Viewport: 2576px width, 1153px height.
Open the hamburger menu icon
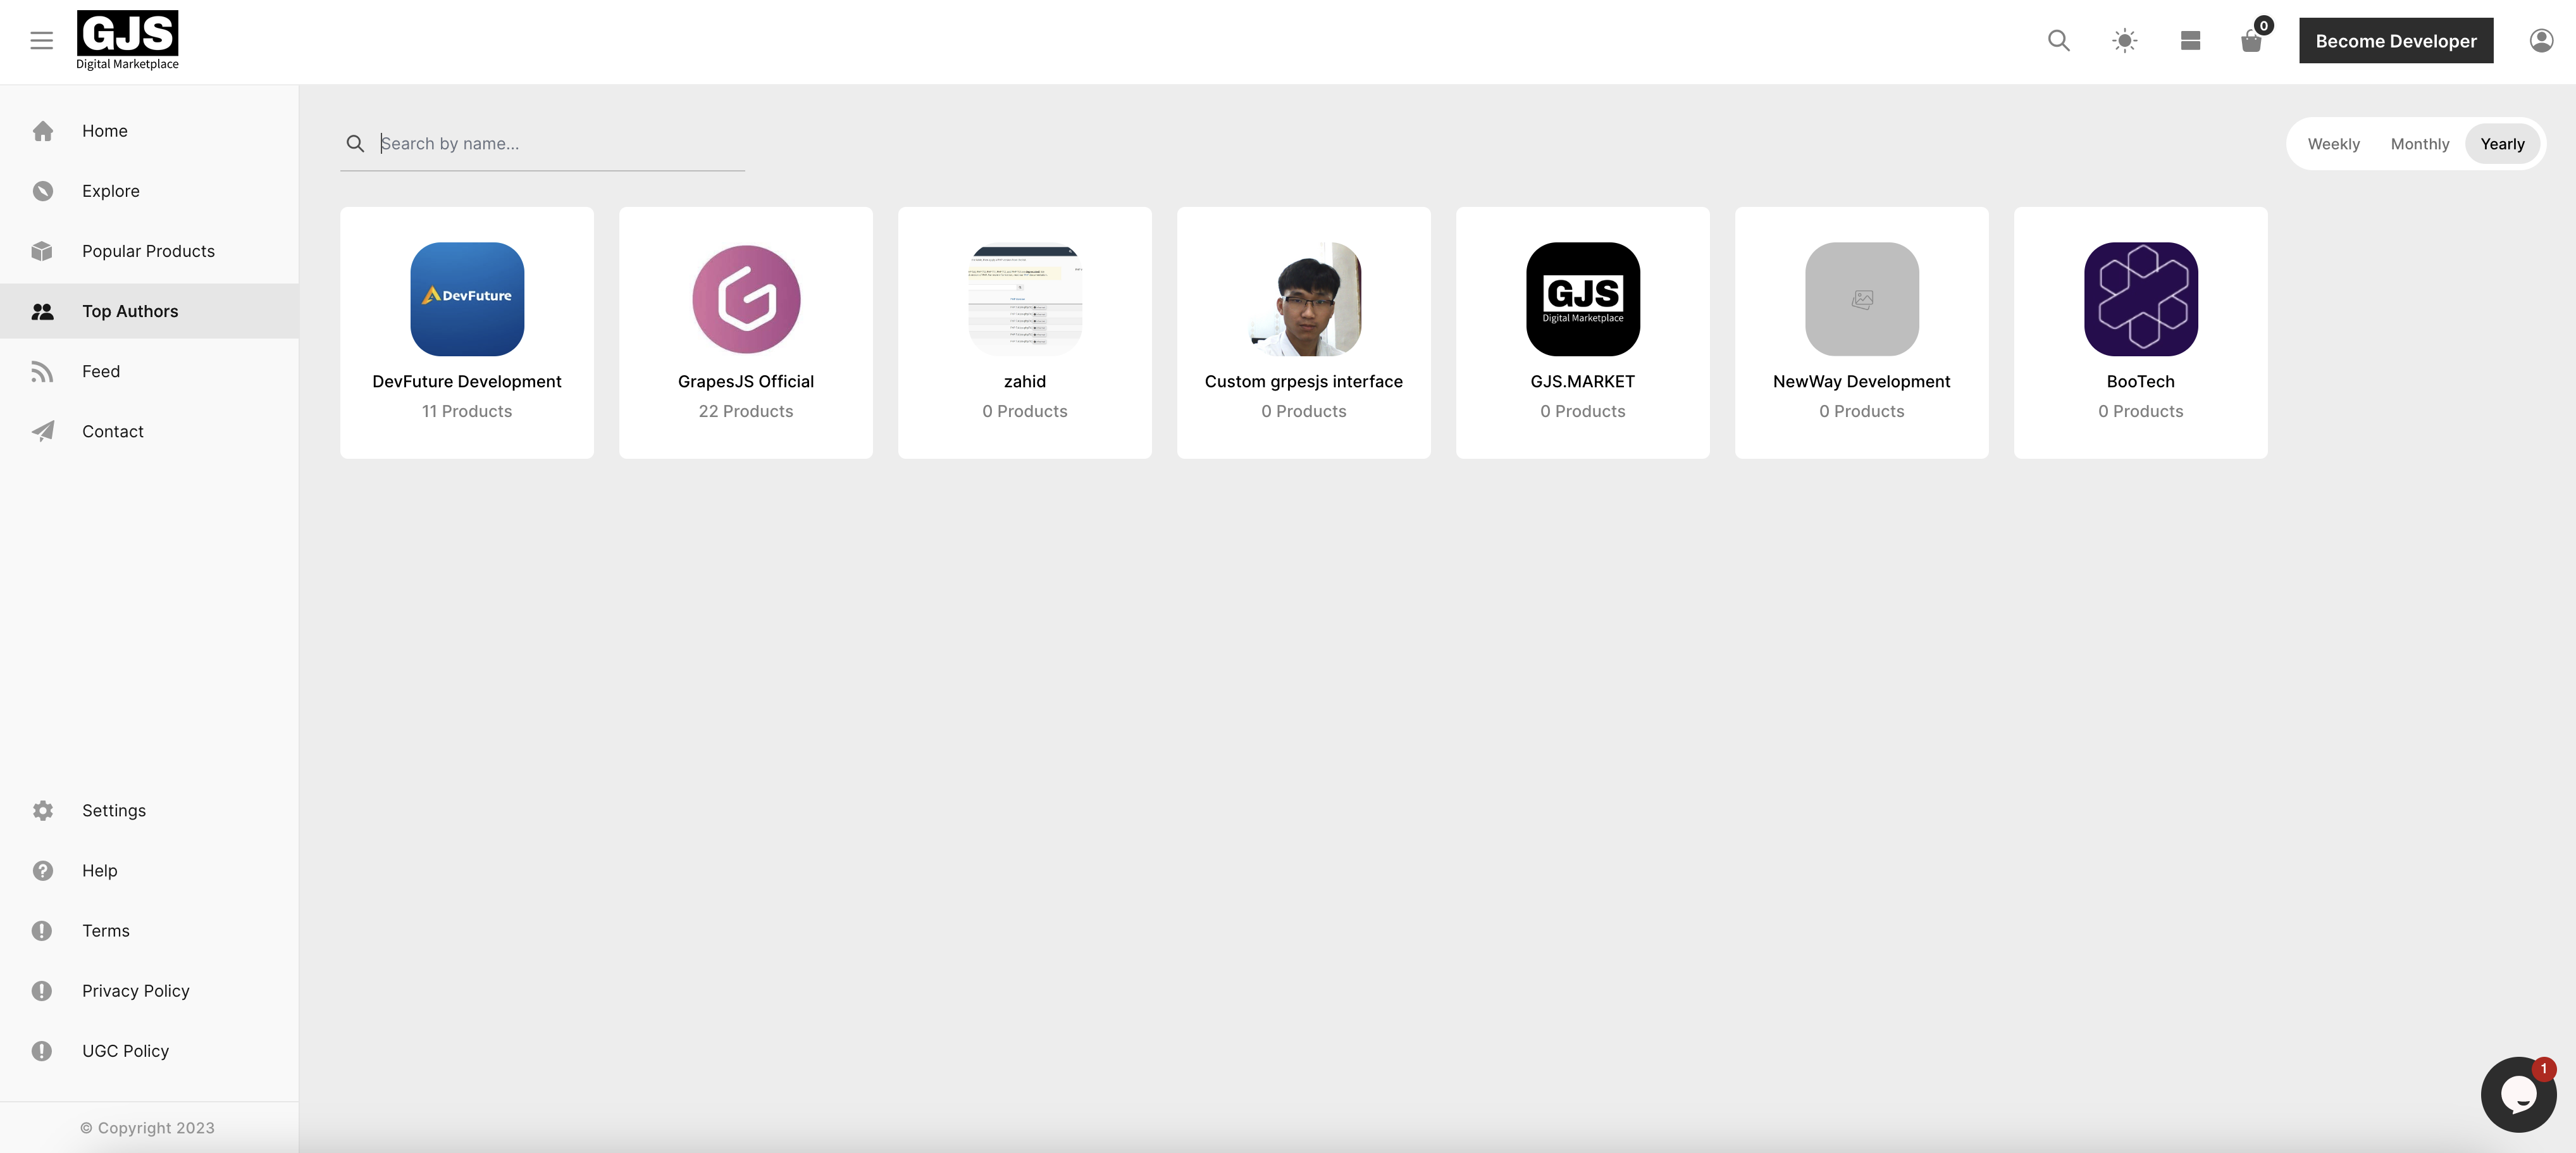[x=41, y=41]
